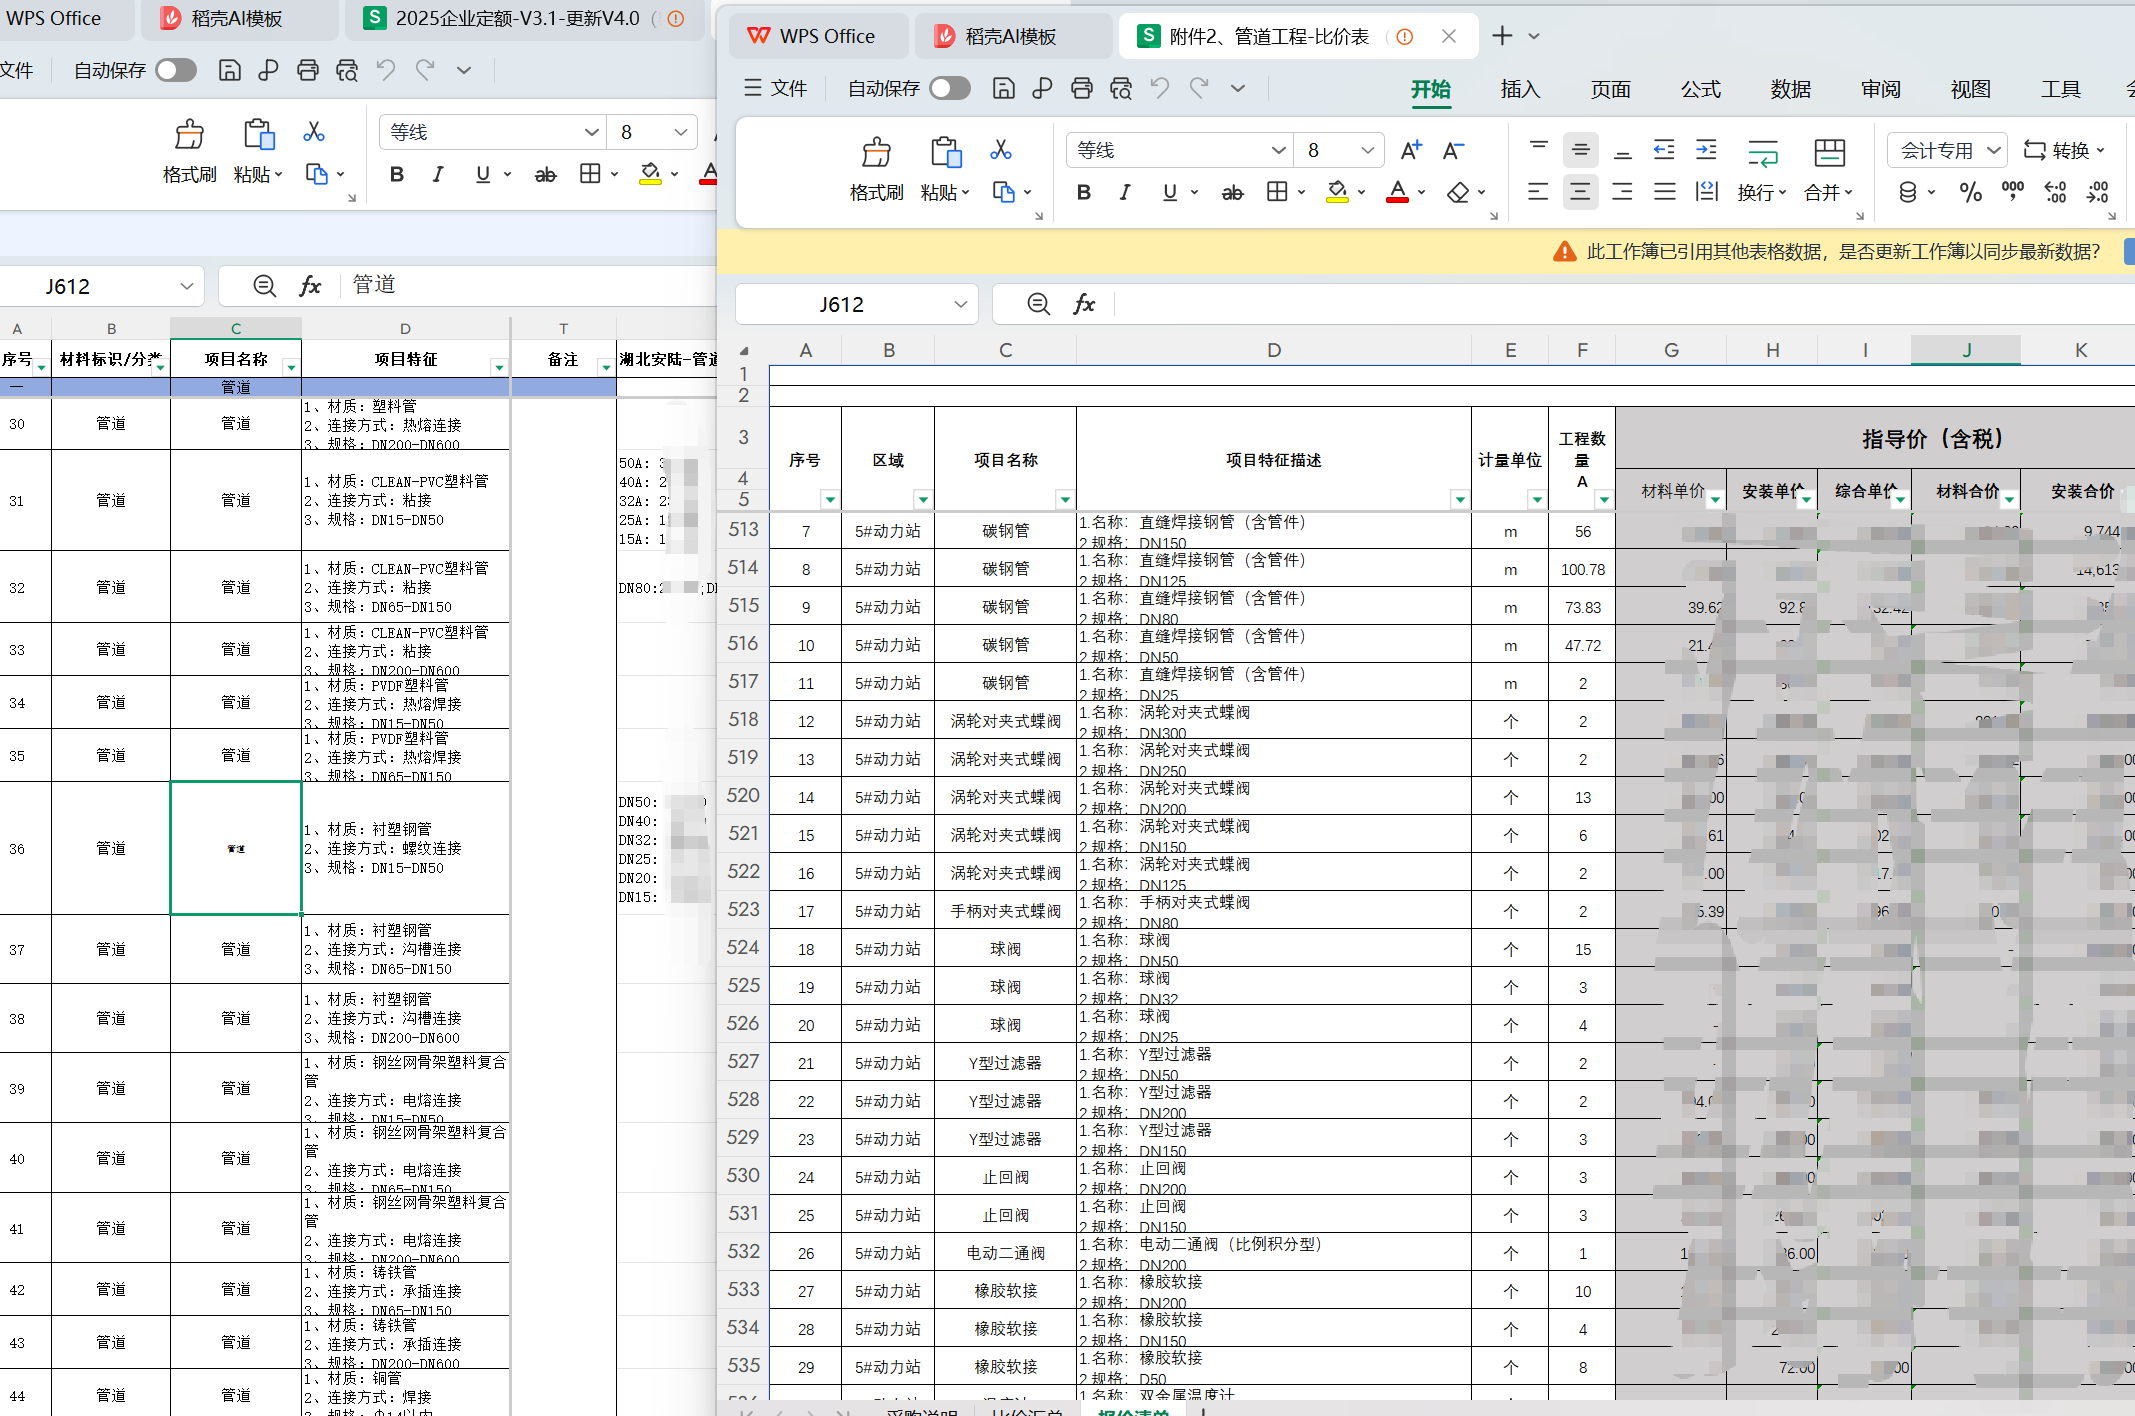Toggle AutoSave switch in left window
Viewport: 2135px width, 1416px height.
pyautogui.click(x=176, y=70)
